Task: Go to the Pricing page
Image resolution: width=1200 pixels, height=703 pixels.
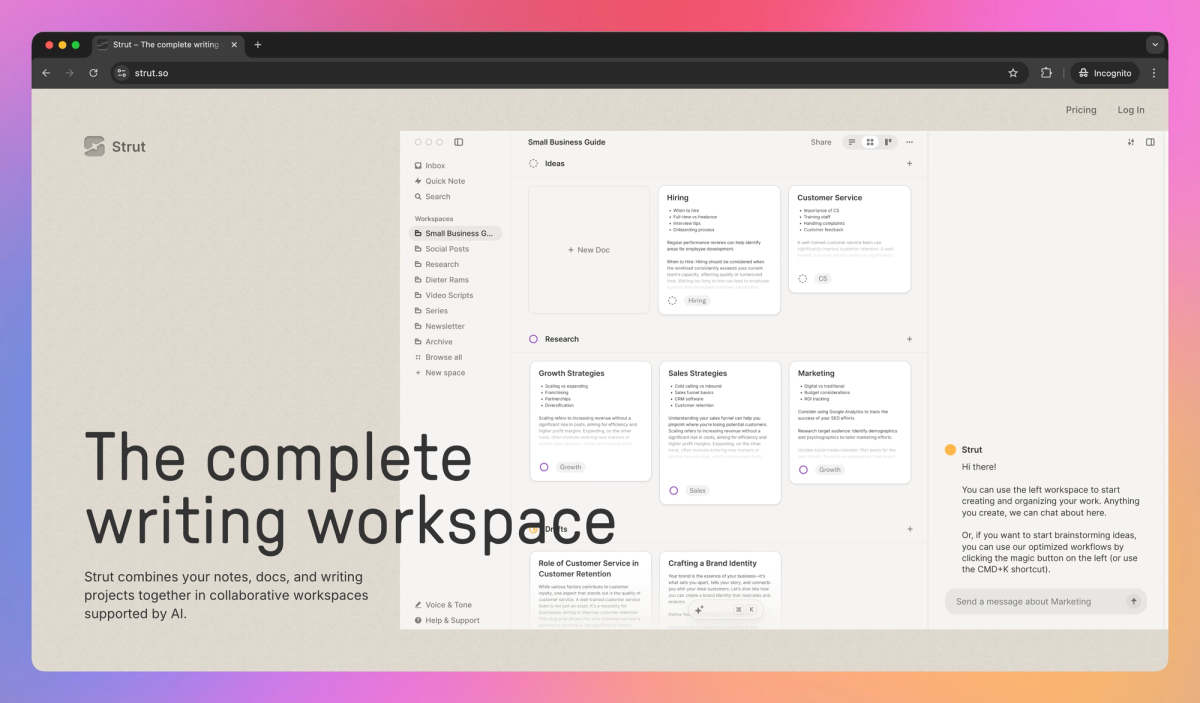Action: [x=1081, y=110]
